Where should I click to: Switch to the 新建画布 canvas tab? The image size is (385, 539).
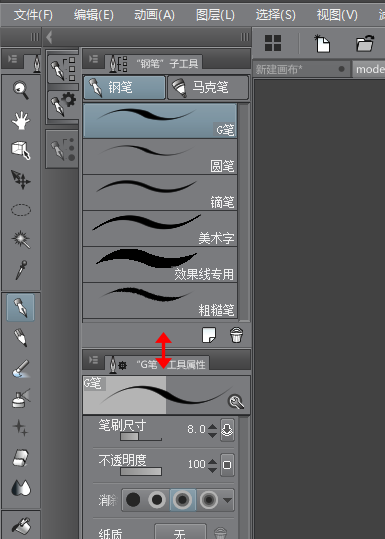(301, 69)
